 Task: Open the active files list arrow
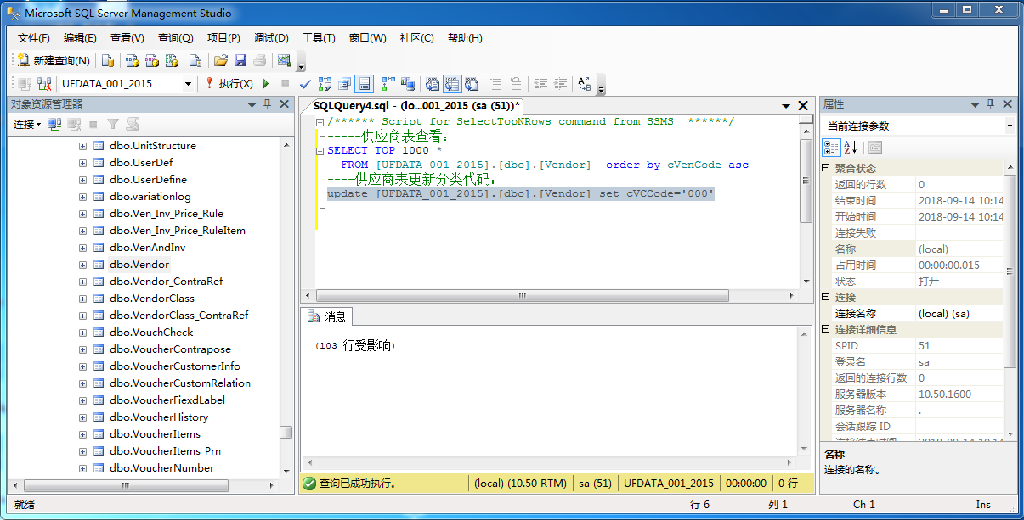[x=786, y=106]
